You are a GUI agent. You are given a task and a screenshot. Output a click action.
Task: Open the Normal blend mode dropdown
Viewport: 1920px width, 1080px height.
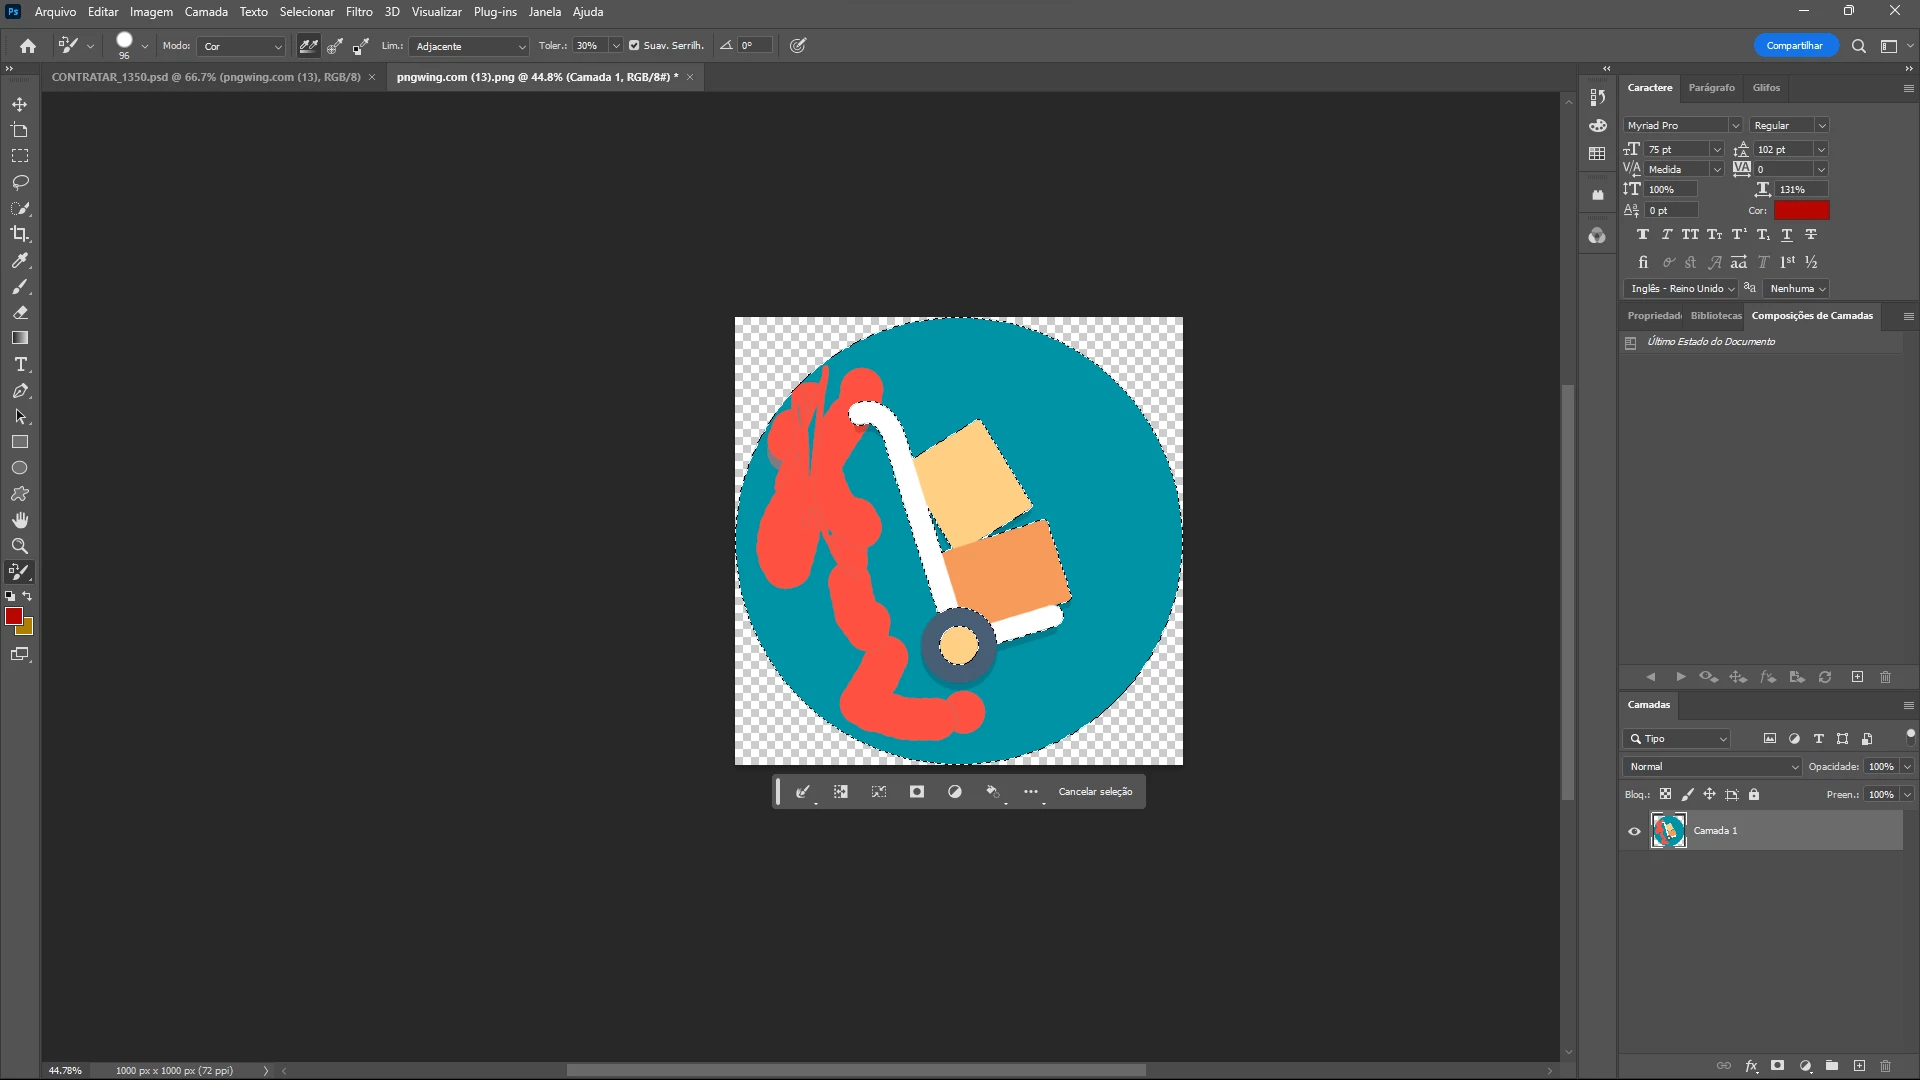coord(1712,767)
